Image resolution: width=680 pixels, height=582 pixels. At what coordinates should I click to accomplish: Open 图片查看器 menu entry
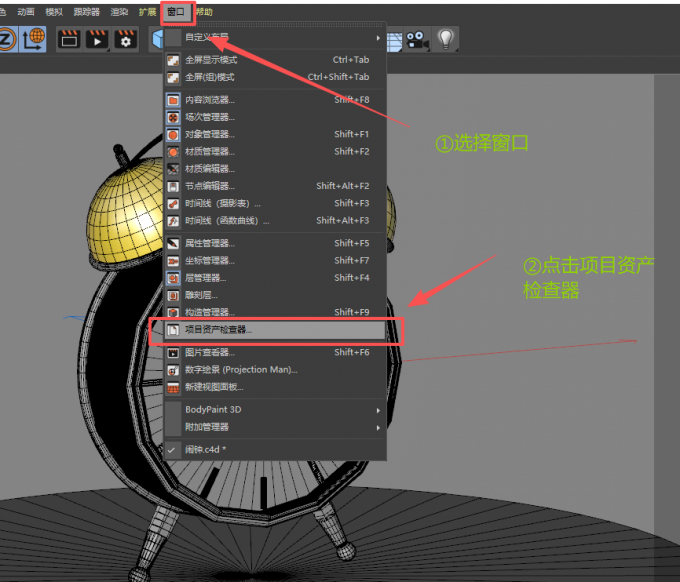coord(210,352)
